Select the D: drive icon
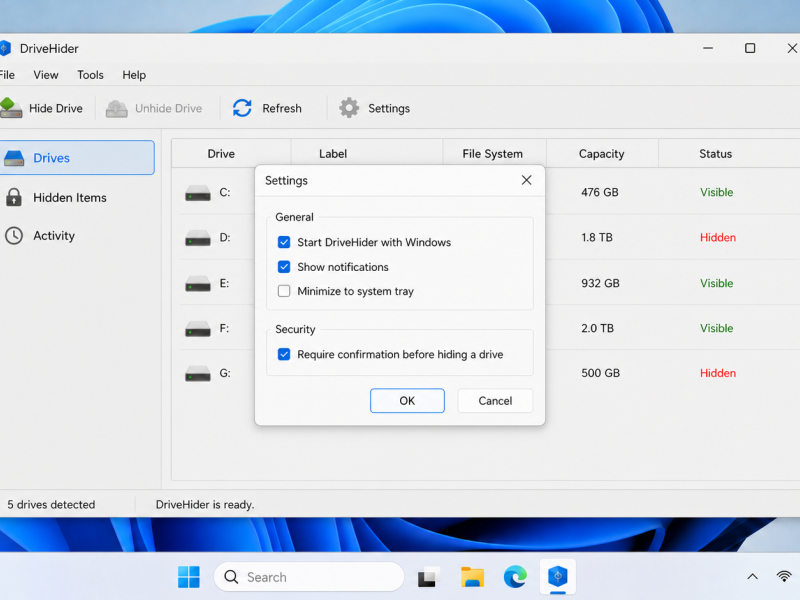 197,238
